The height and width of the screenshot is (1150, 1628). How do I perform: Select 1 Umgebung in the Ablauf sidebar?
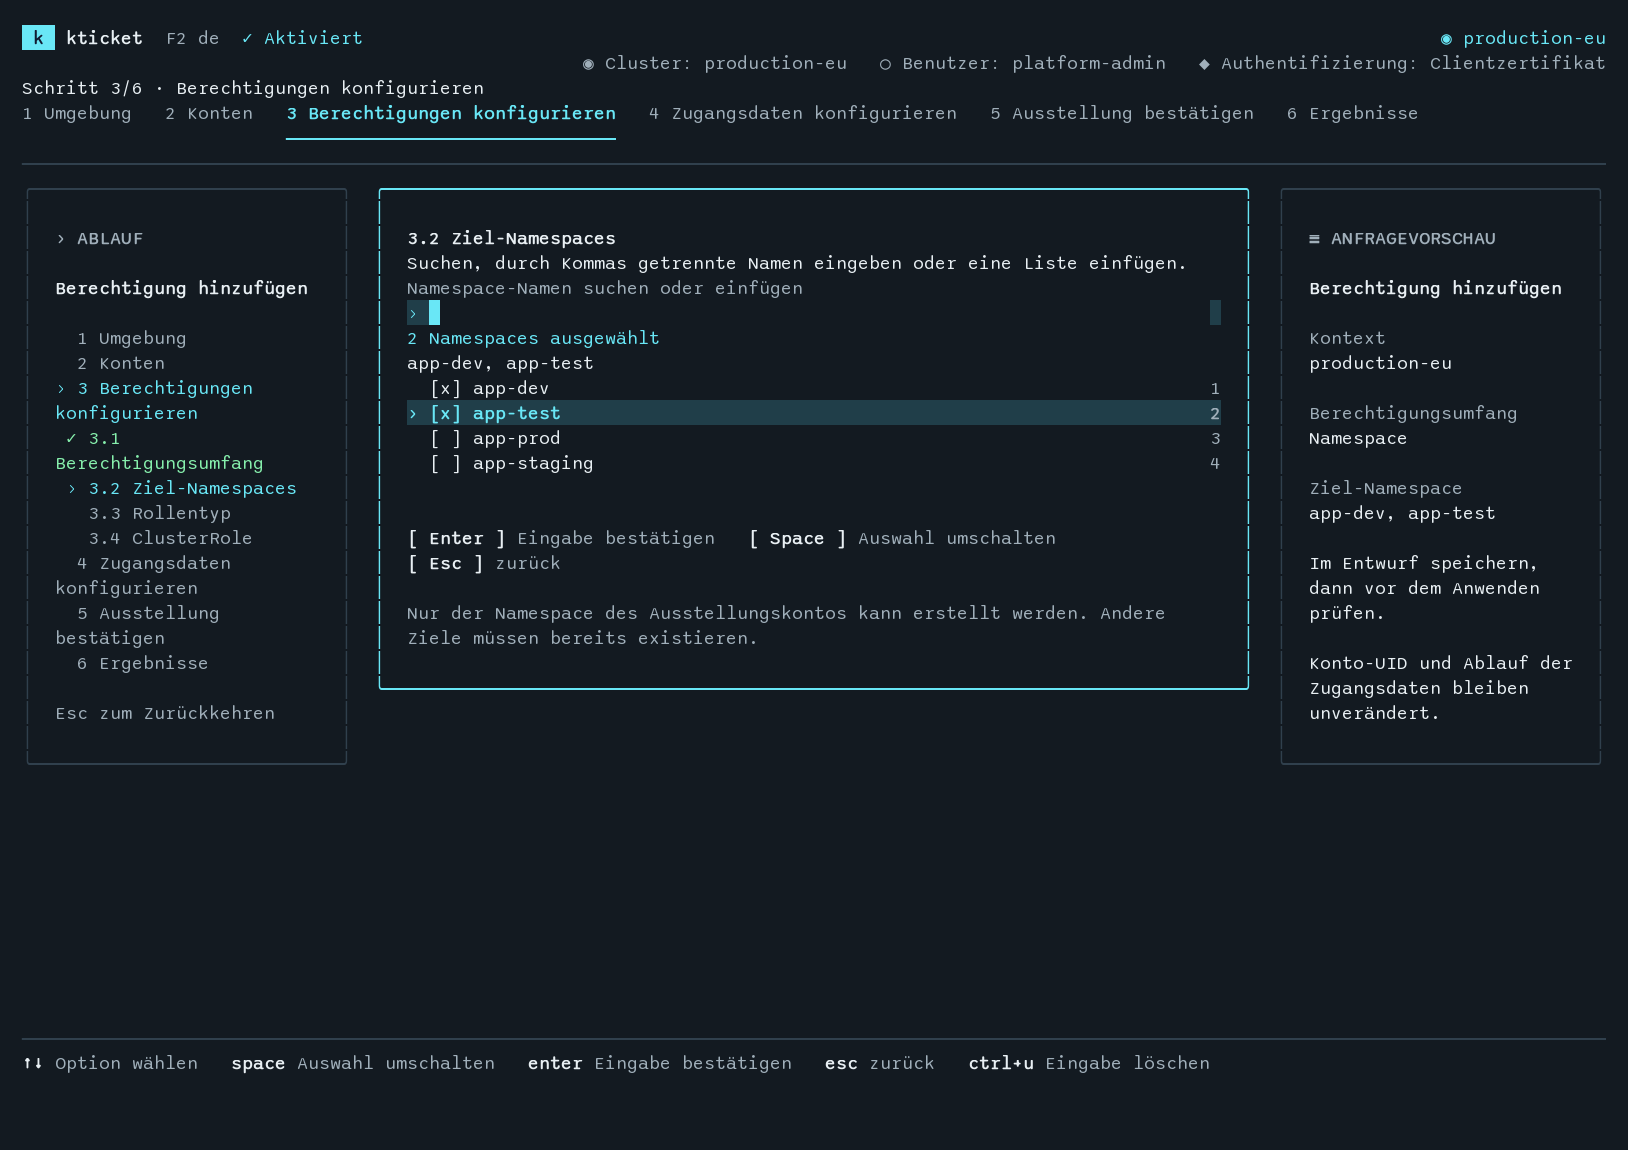[x=132, y=338]
